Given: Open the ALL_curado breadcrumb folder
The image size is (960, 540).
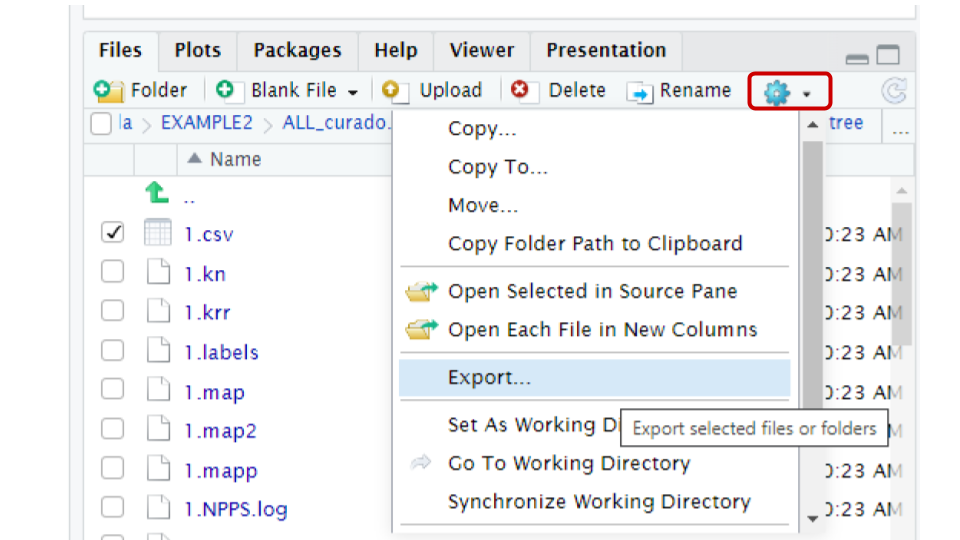Looking at the screenshot, I should [336, 123].
